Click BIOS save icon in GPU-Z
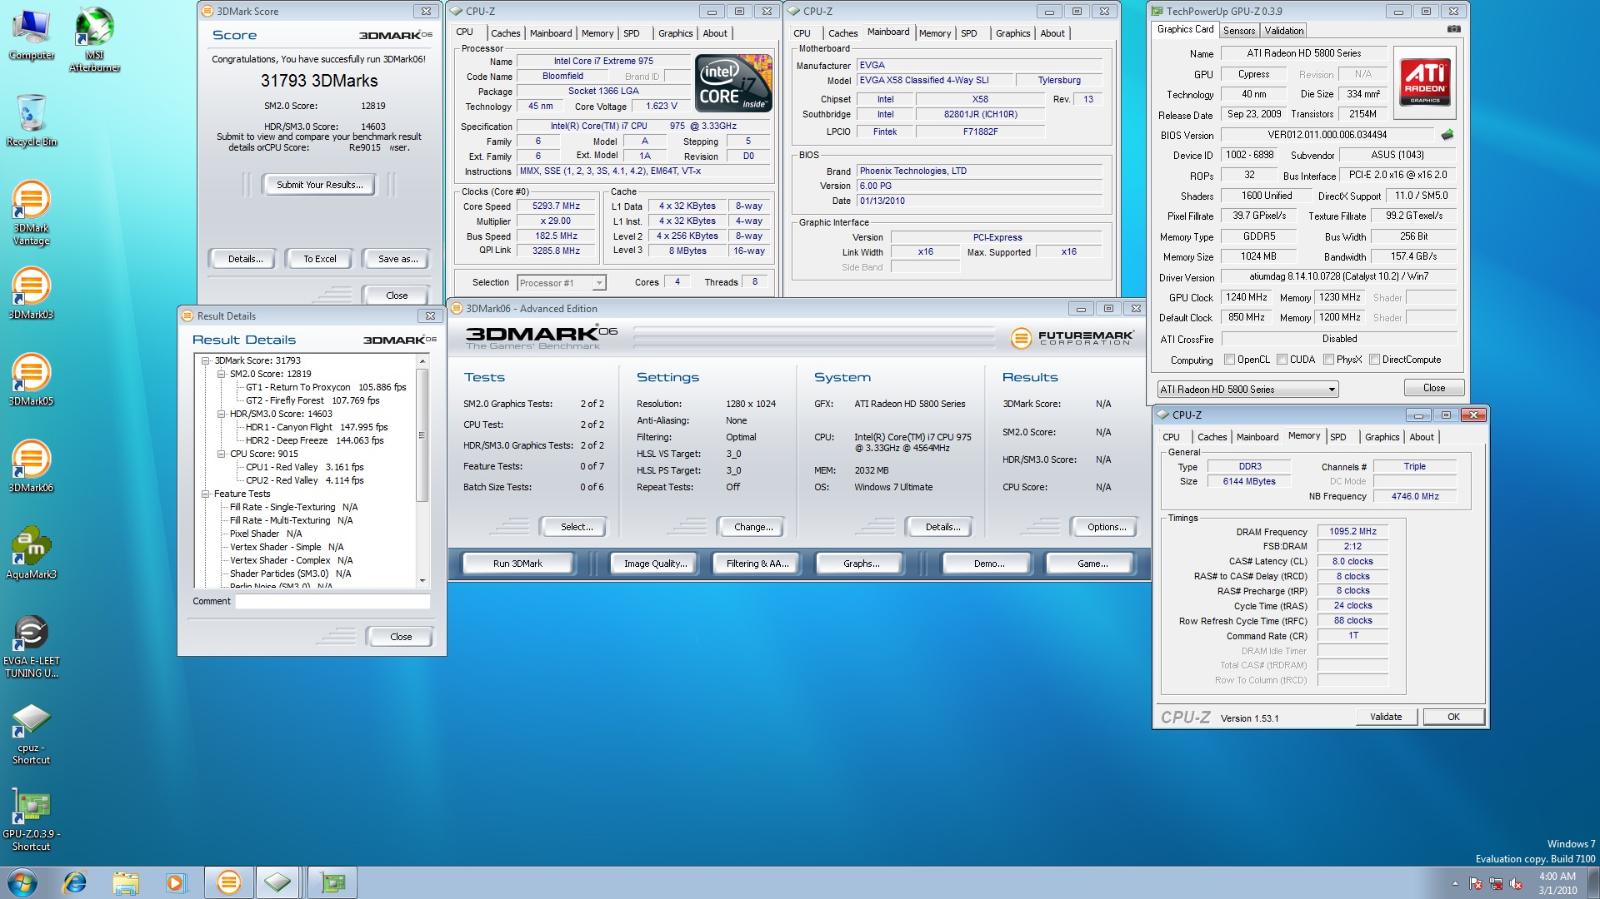The height and width of the screenshot is (899, 1600). 1447,134
